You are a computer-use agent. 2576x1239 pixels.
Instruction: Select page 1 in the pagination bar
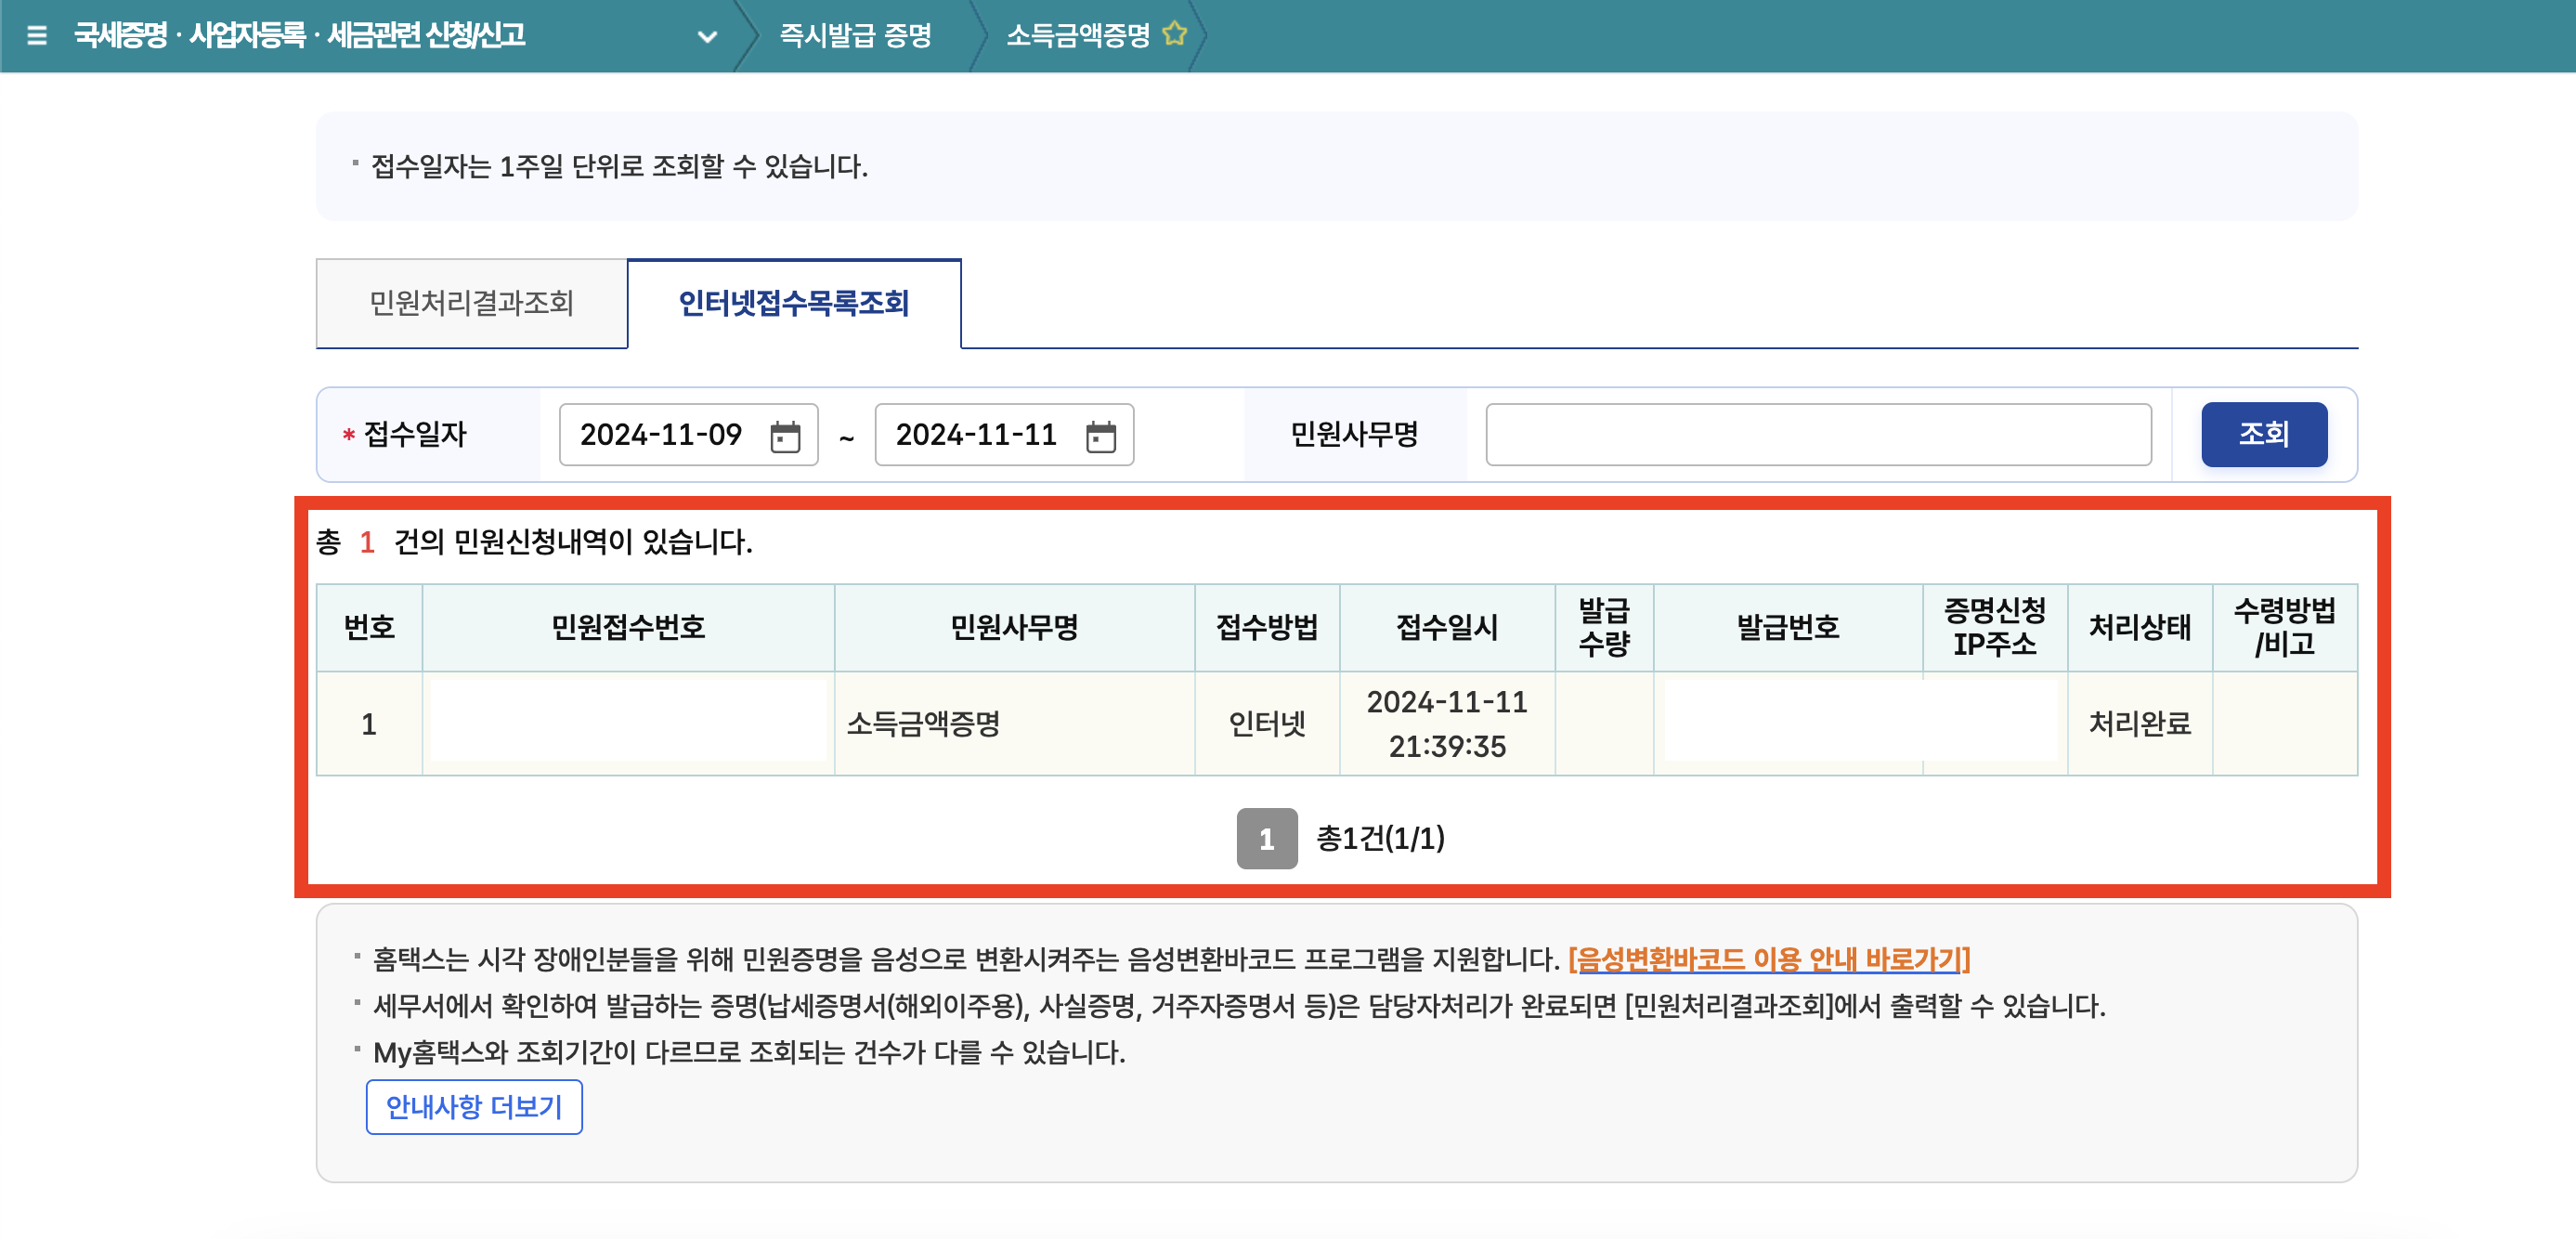pos(1267,840)
